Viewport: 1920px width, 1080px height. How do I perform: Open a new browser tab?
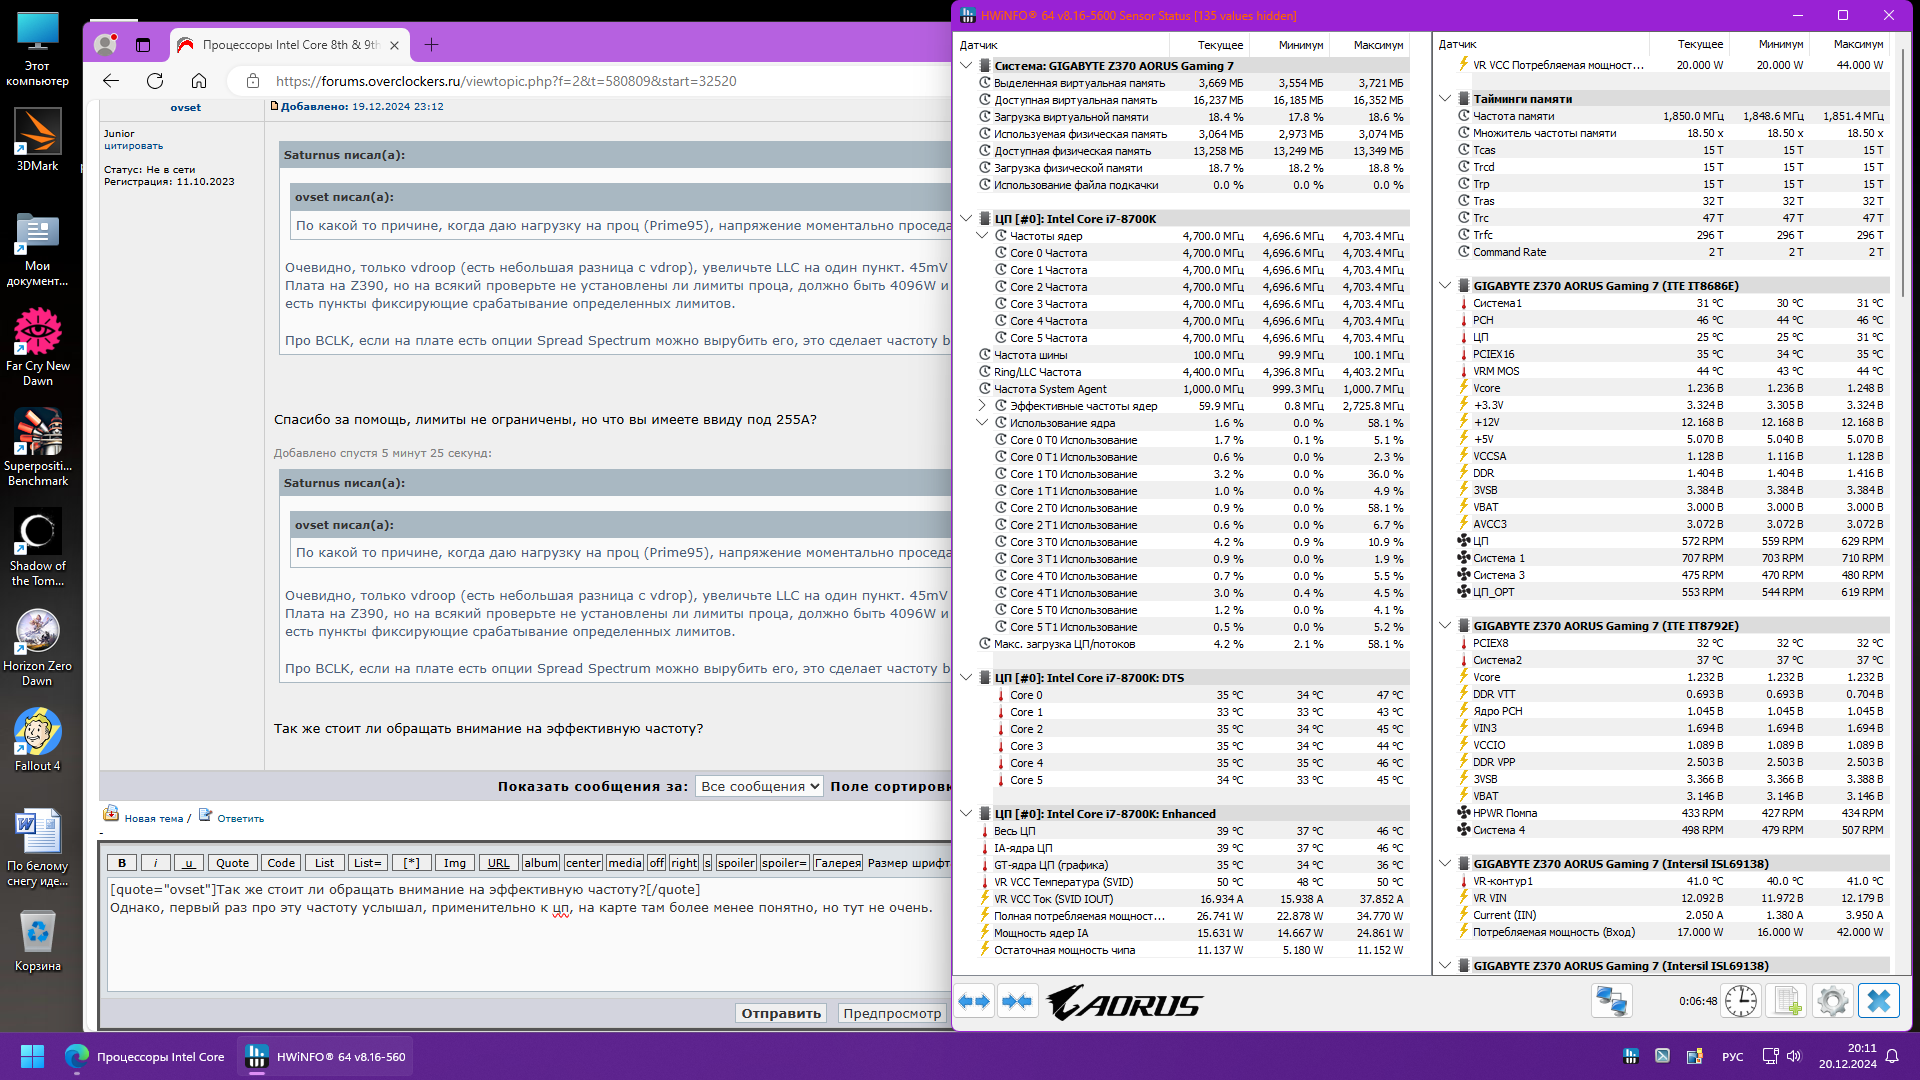click(x=431, y=45)
